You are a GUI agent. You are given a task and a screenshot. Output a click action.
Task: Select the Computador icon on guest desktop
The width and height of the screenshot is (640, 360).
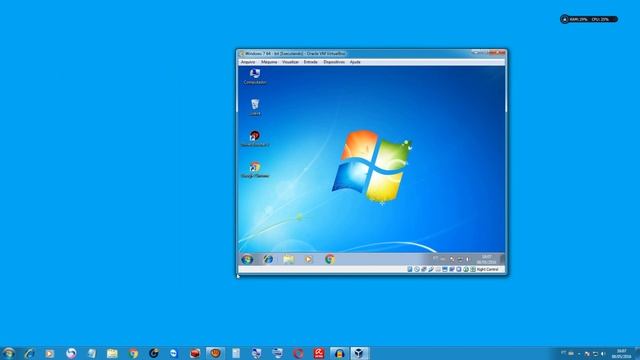coord(255,76)
